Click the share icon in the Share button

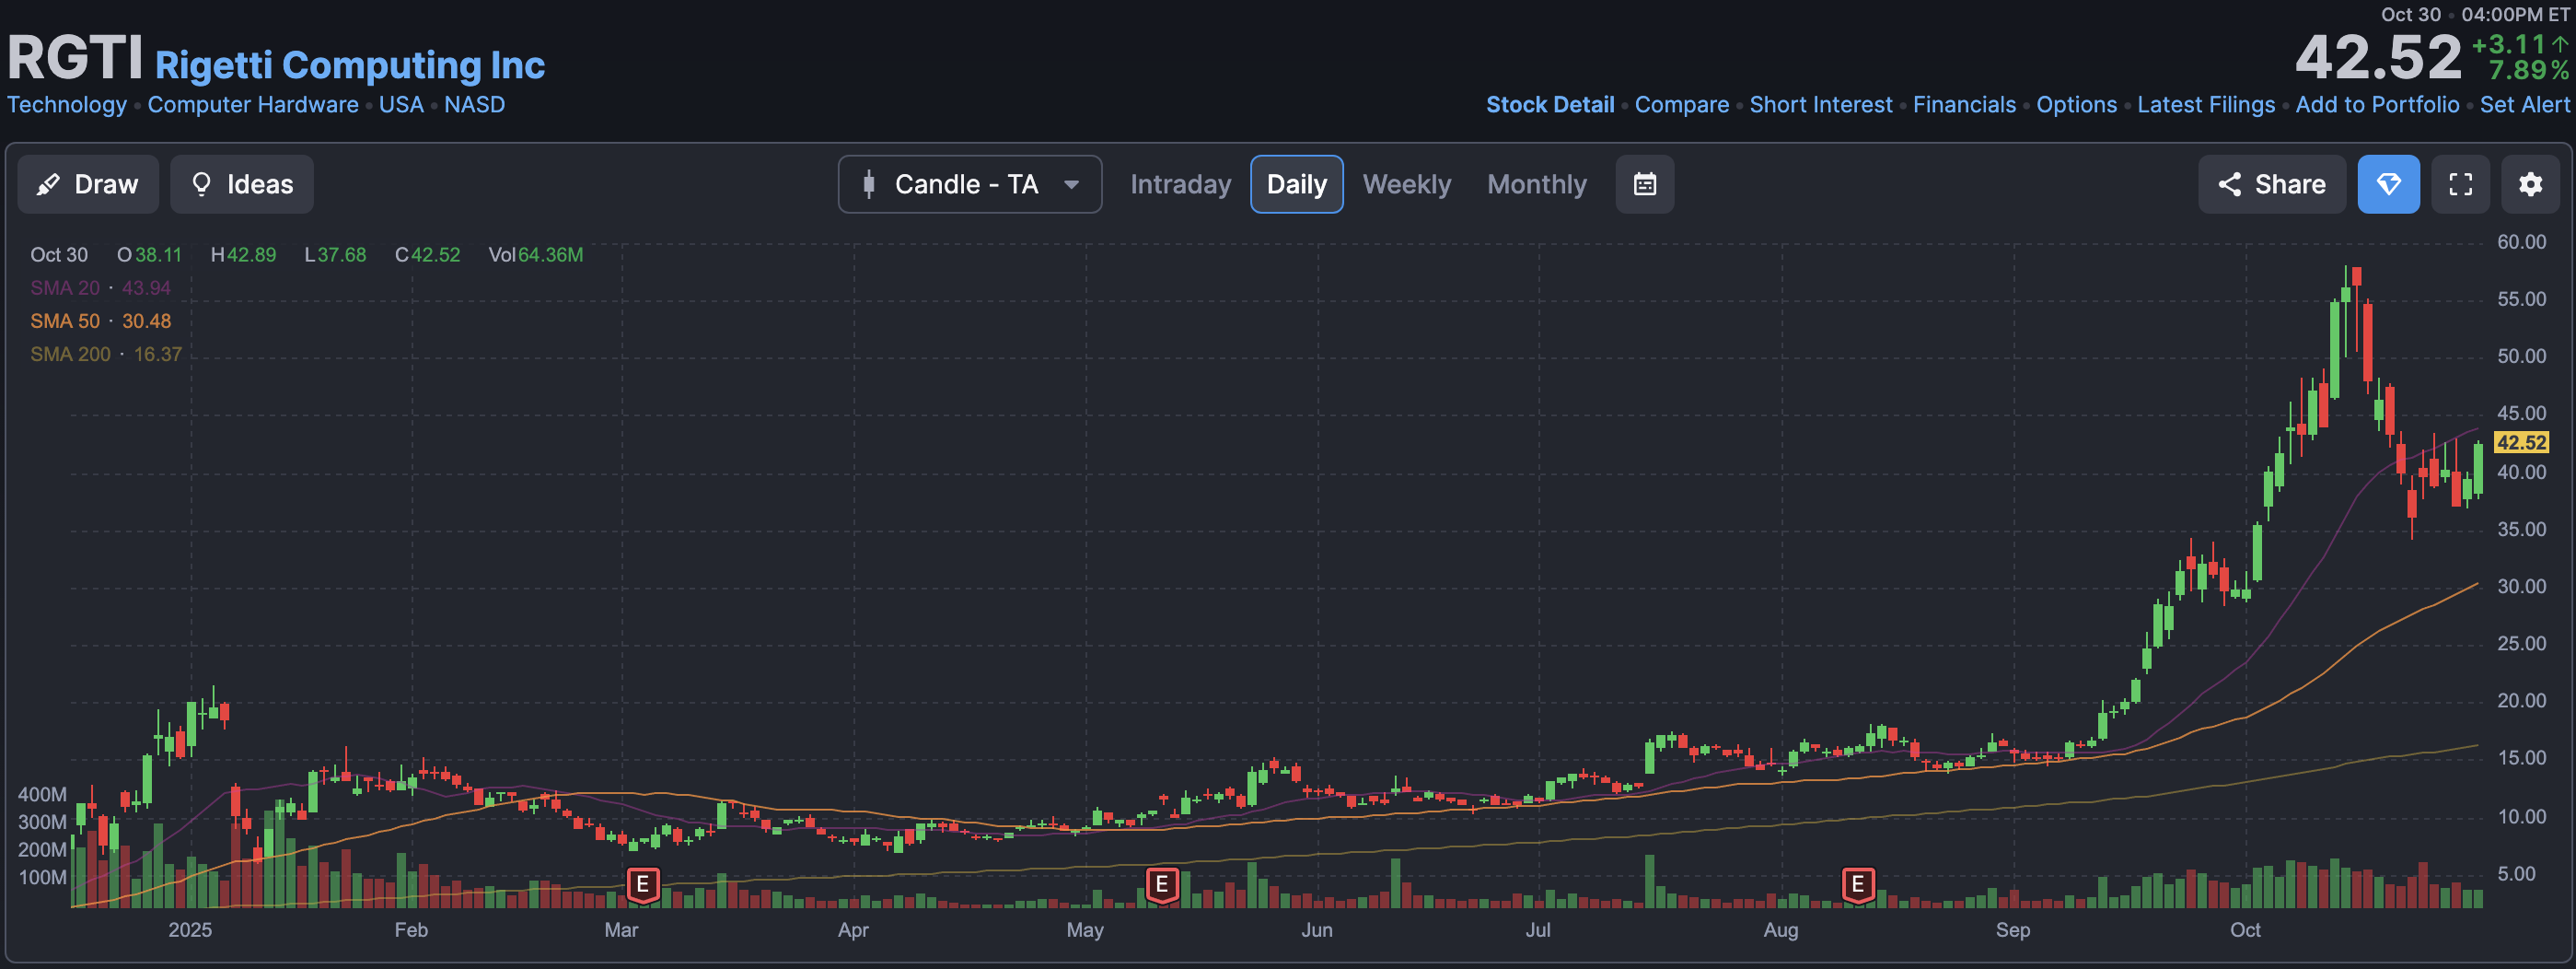[x=2229, y=184]
